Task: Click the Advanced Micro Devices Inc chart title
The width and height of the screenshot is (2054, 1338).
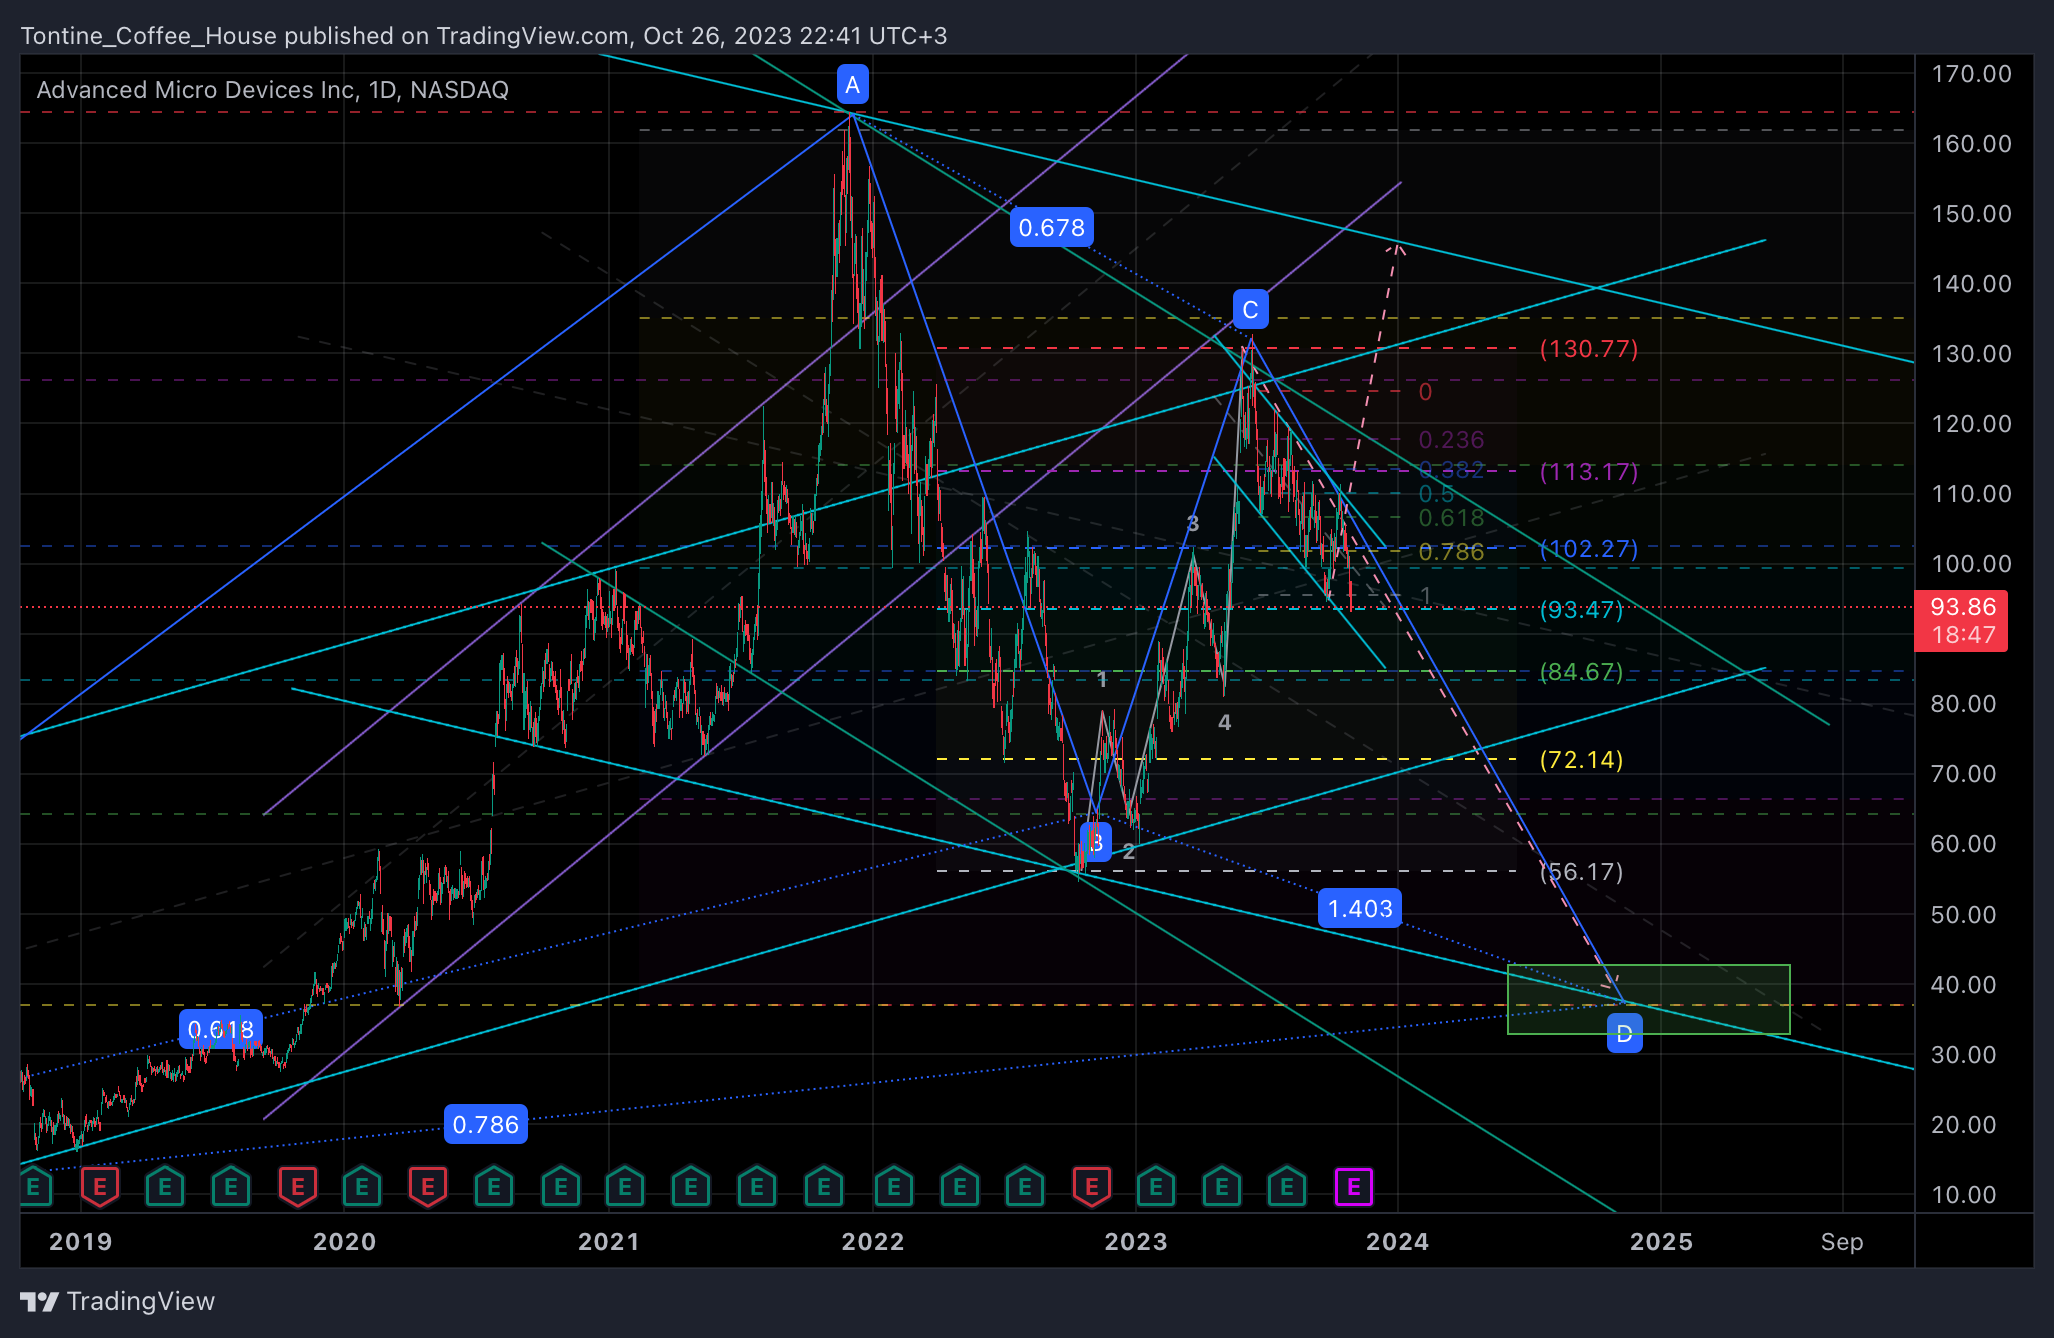Action: [x=272, y=90]
